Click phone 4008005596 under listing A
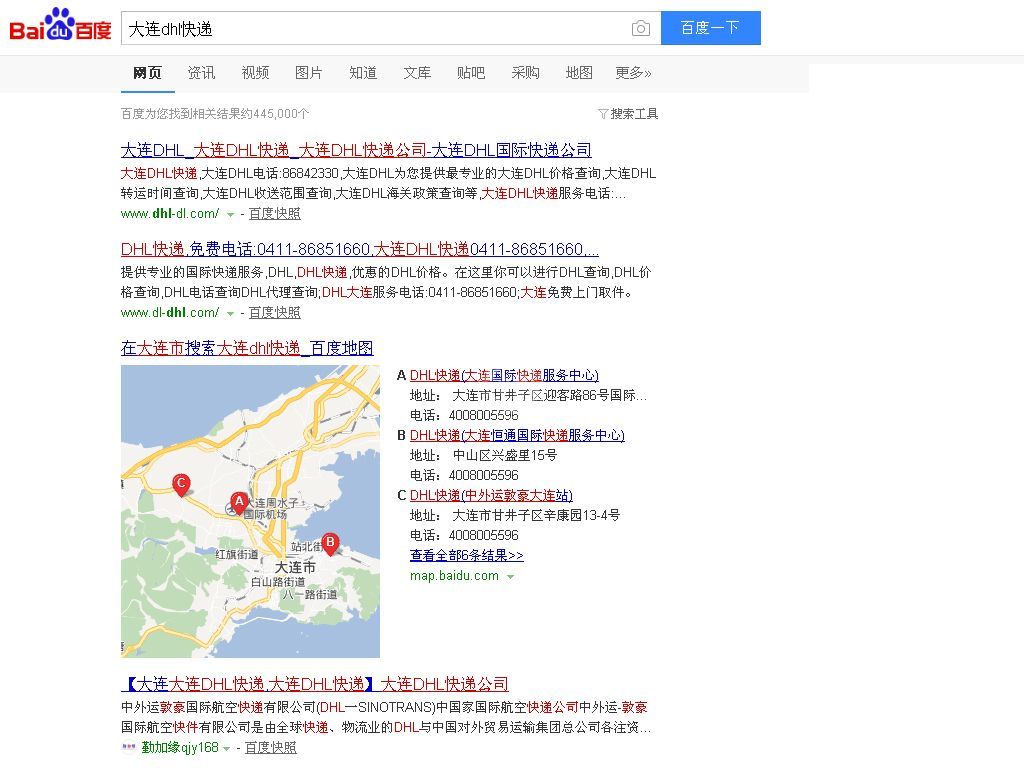This screenshot has height=768, width=1024. (x=484, y=415)
